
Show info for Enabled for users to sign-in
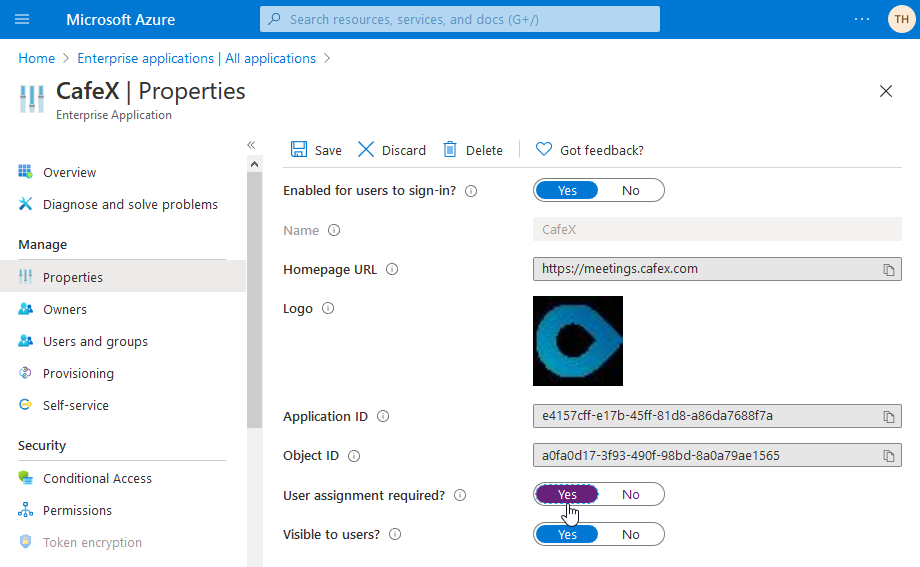point(471,191)
